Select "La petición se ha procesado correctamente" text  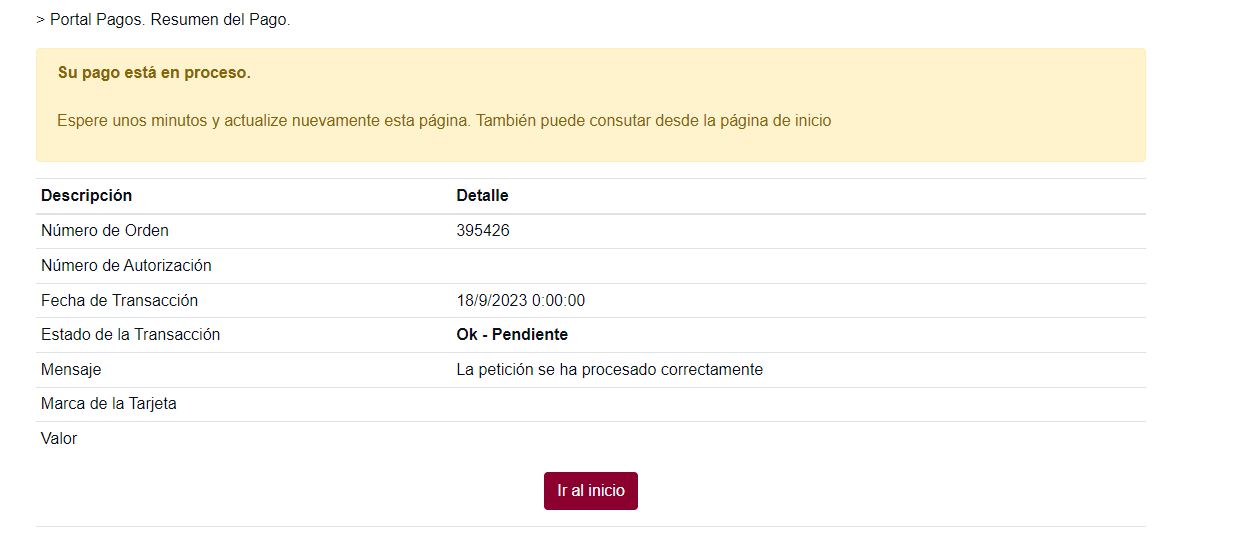[x=609, y=370]
